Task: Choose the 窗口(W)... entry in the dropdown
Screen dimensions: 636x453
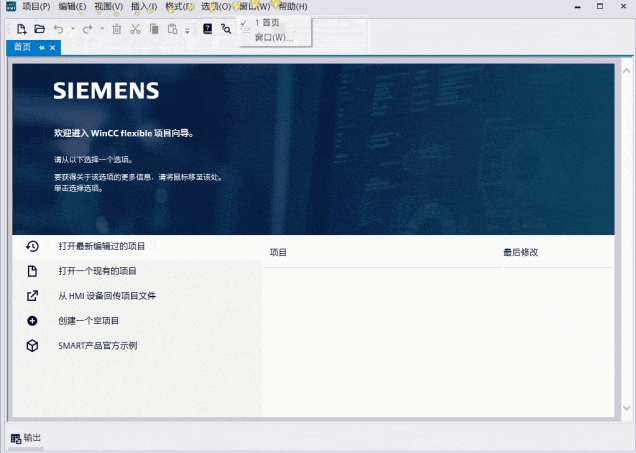Action: click(276, 38)
